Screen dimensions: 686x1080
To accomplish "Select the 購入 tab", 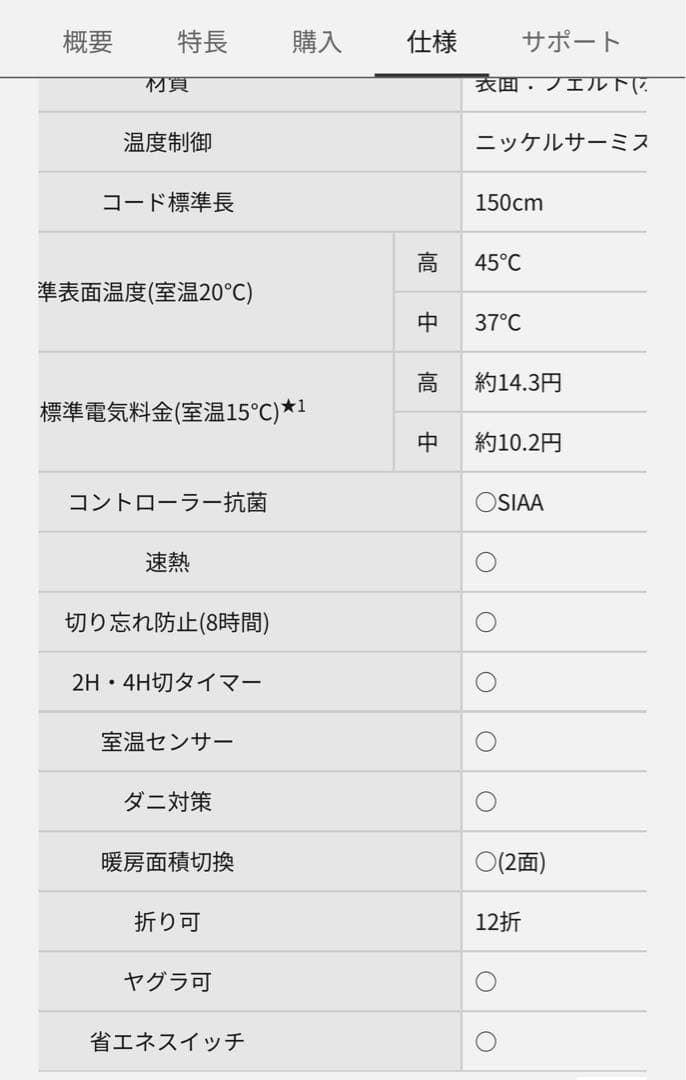I will click(x=318, y=42).
